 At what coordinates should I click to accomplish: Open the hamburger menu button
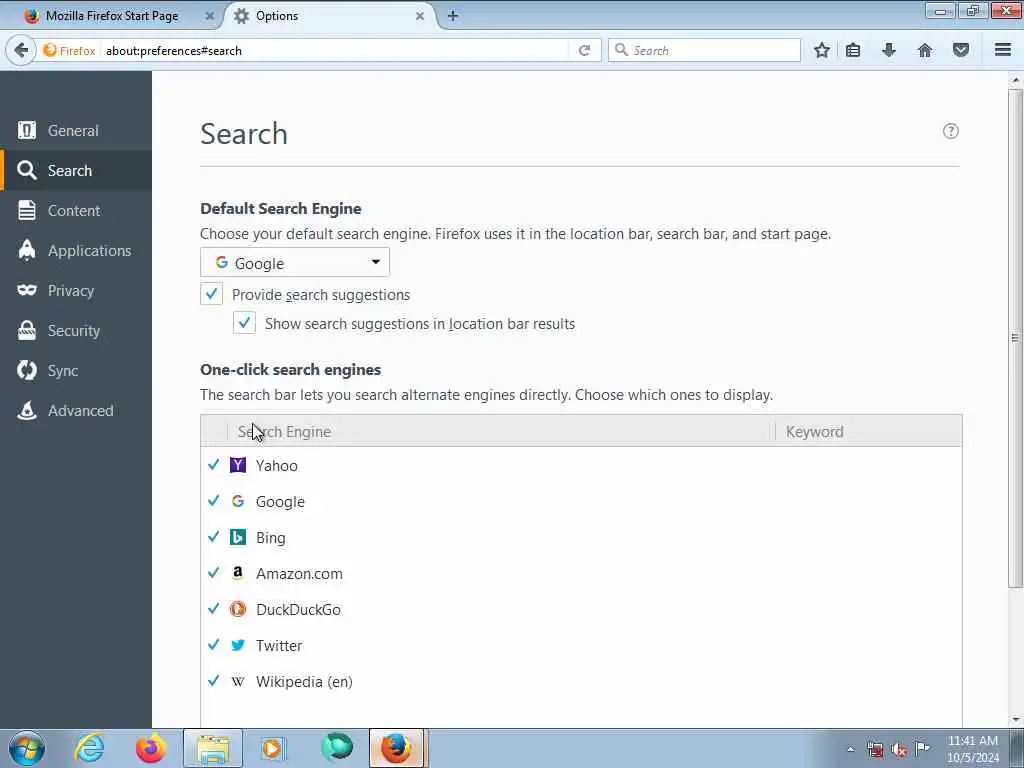coord(1003,50)
